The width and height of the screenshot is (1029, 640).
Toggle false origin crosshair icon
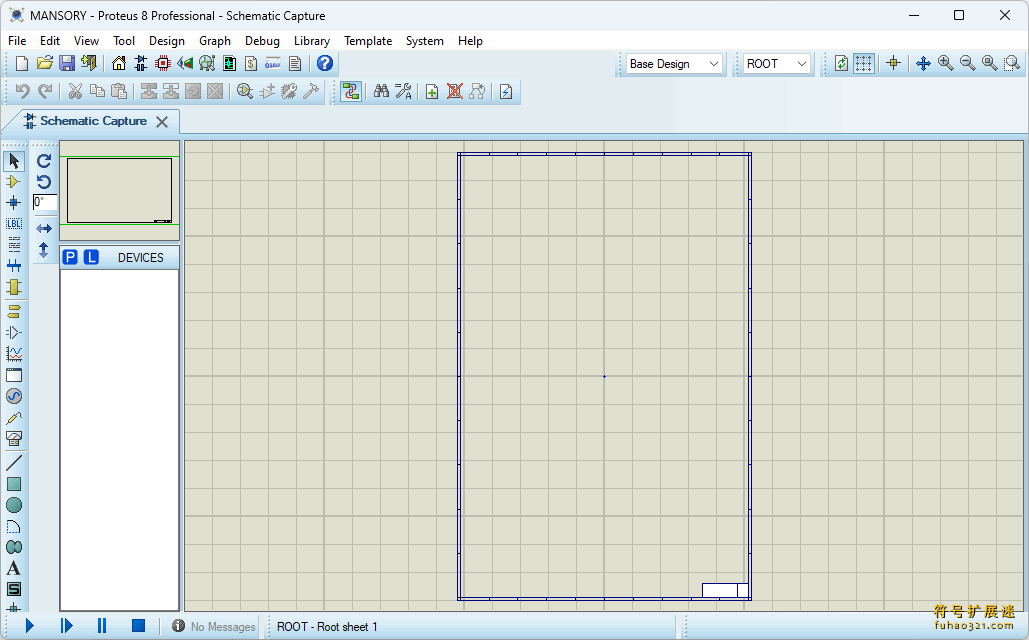tap(893, 64)
